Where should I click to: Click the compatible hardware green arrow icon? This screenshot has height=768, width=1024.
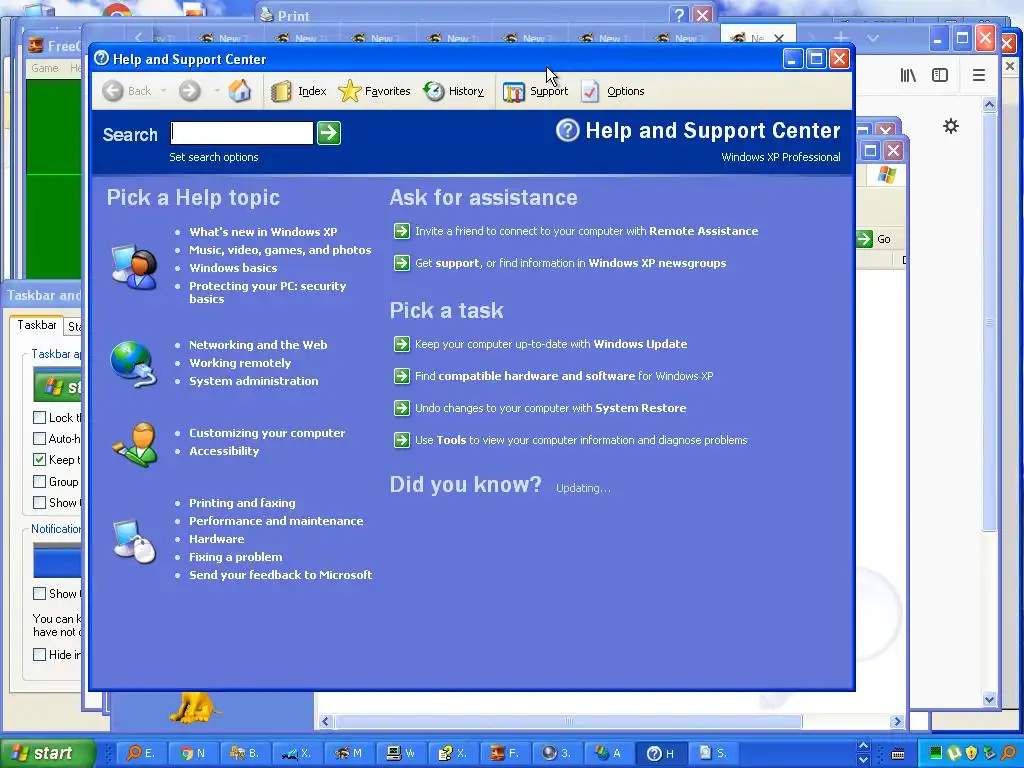click(x=402, y=376)
